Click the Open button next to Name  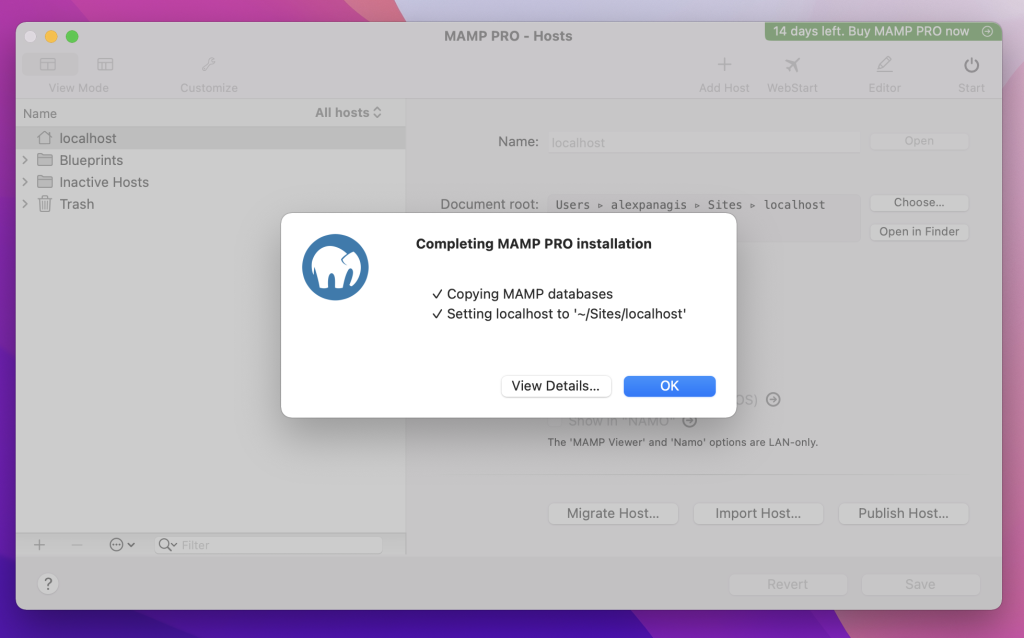tap(919, 141)
